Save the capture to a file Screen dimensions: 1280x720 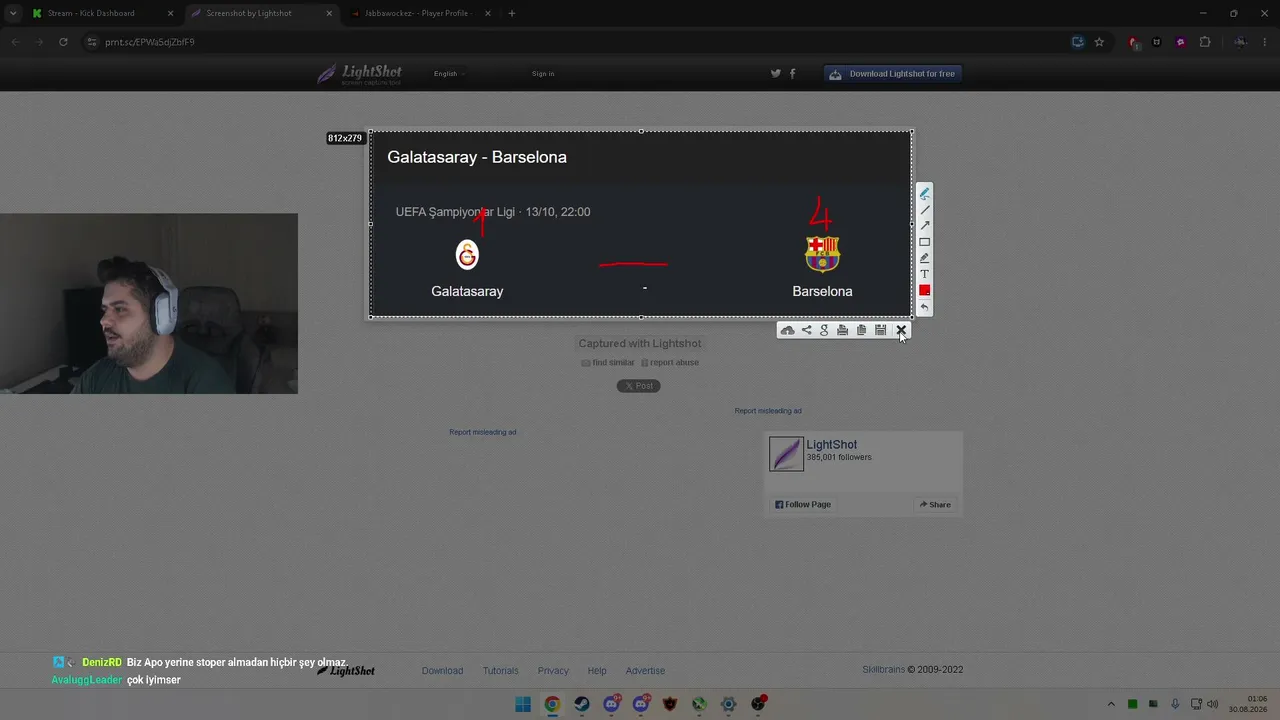[x=880, y=330]
